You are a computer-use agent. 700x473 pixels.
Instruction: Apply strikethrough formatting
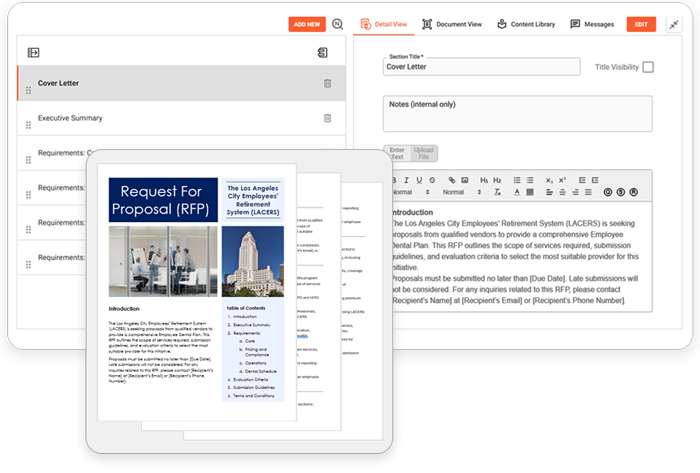(432, 180)
